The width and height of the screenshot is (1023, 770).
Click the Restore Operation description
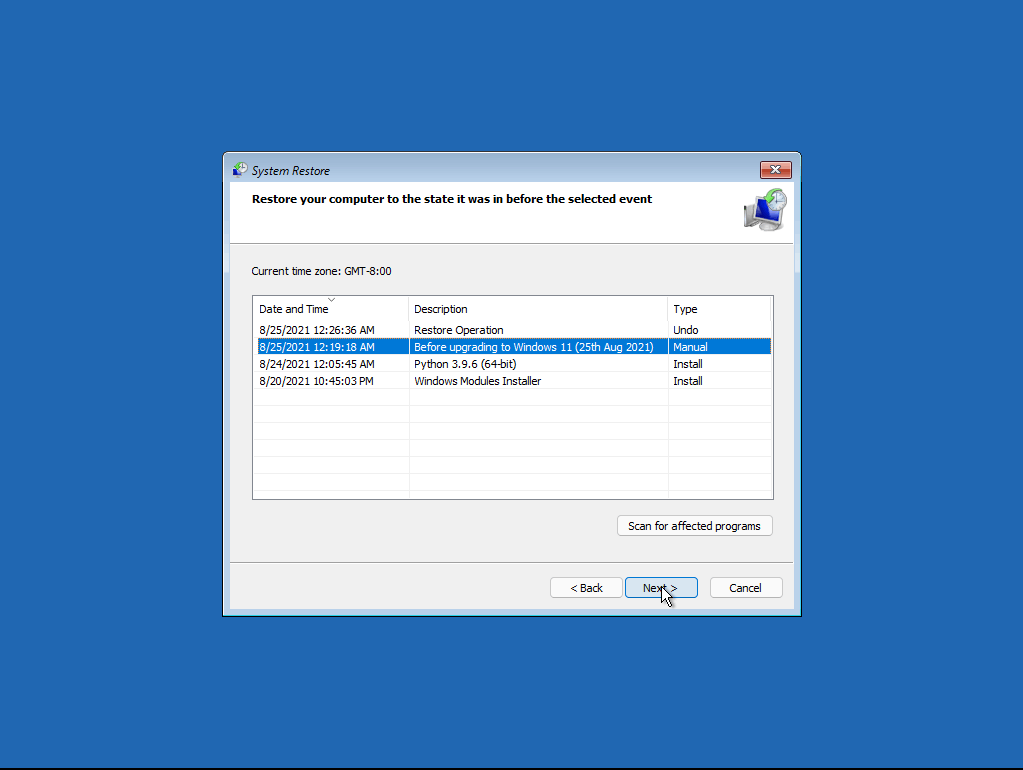point(459,330)
